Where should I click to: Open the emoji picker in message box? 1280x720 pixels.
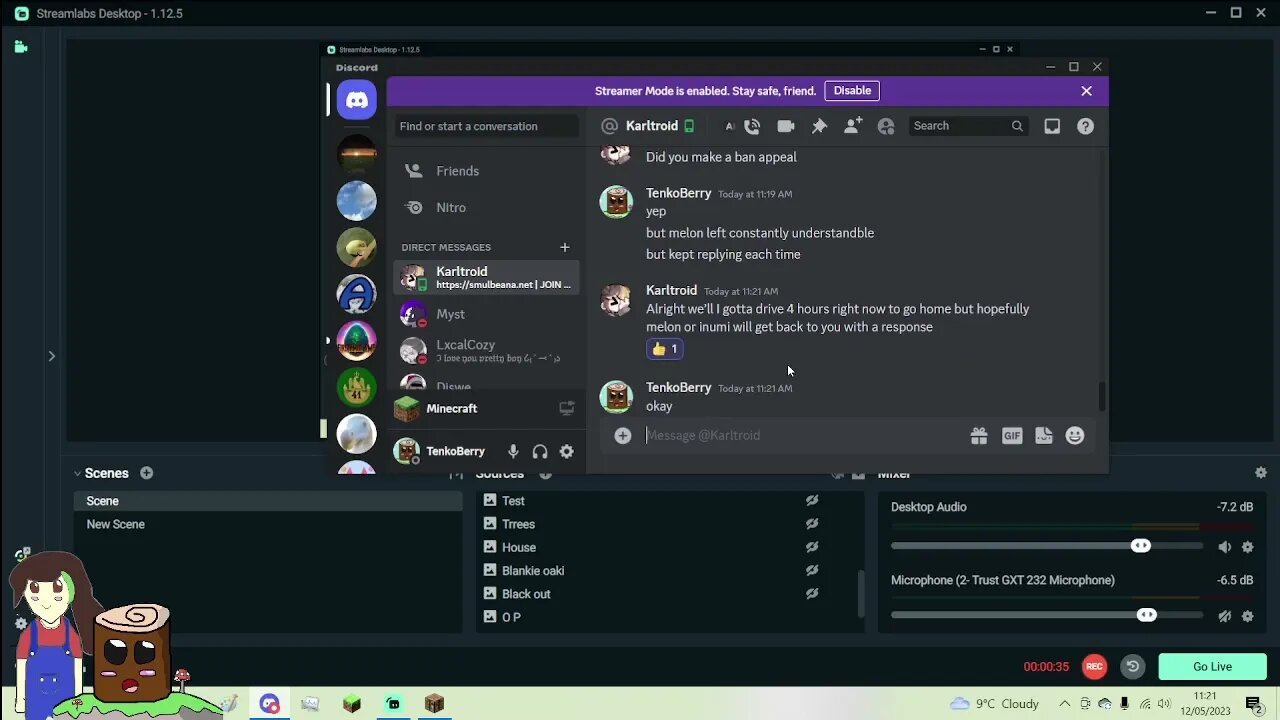pos(1075,435)
